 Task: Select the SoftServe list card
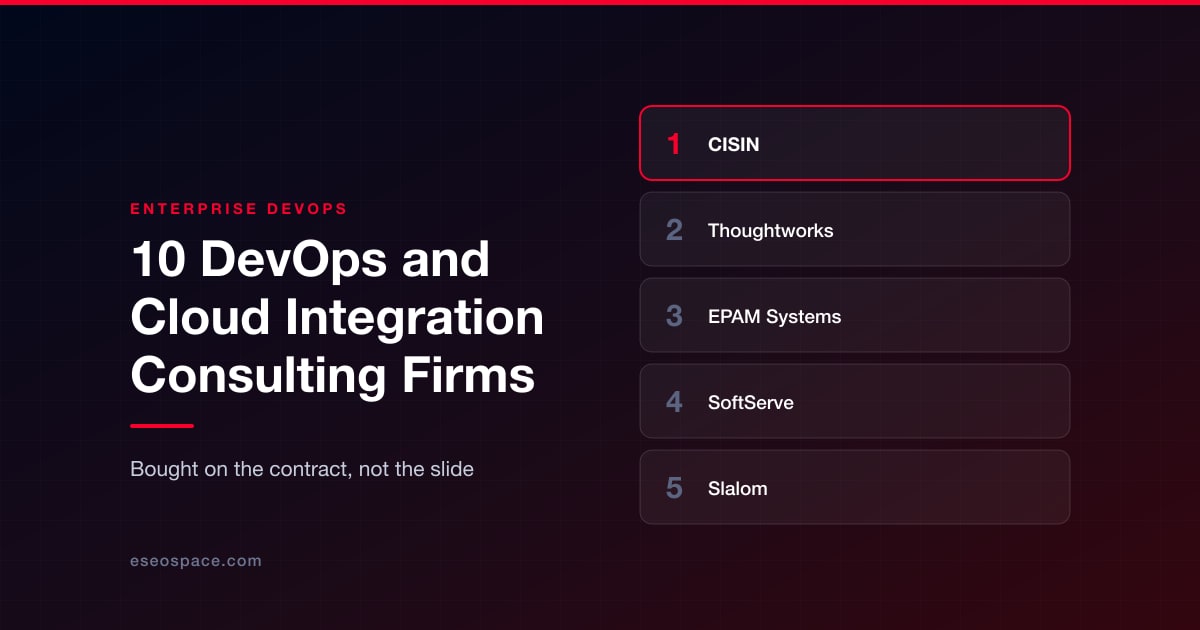click(855, 401)
